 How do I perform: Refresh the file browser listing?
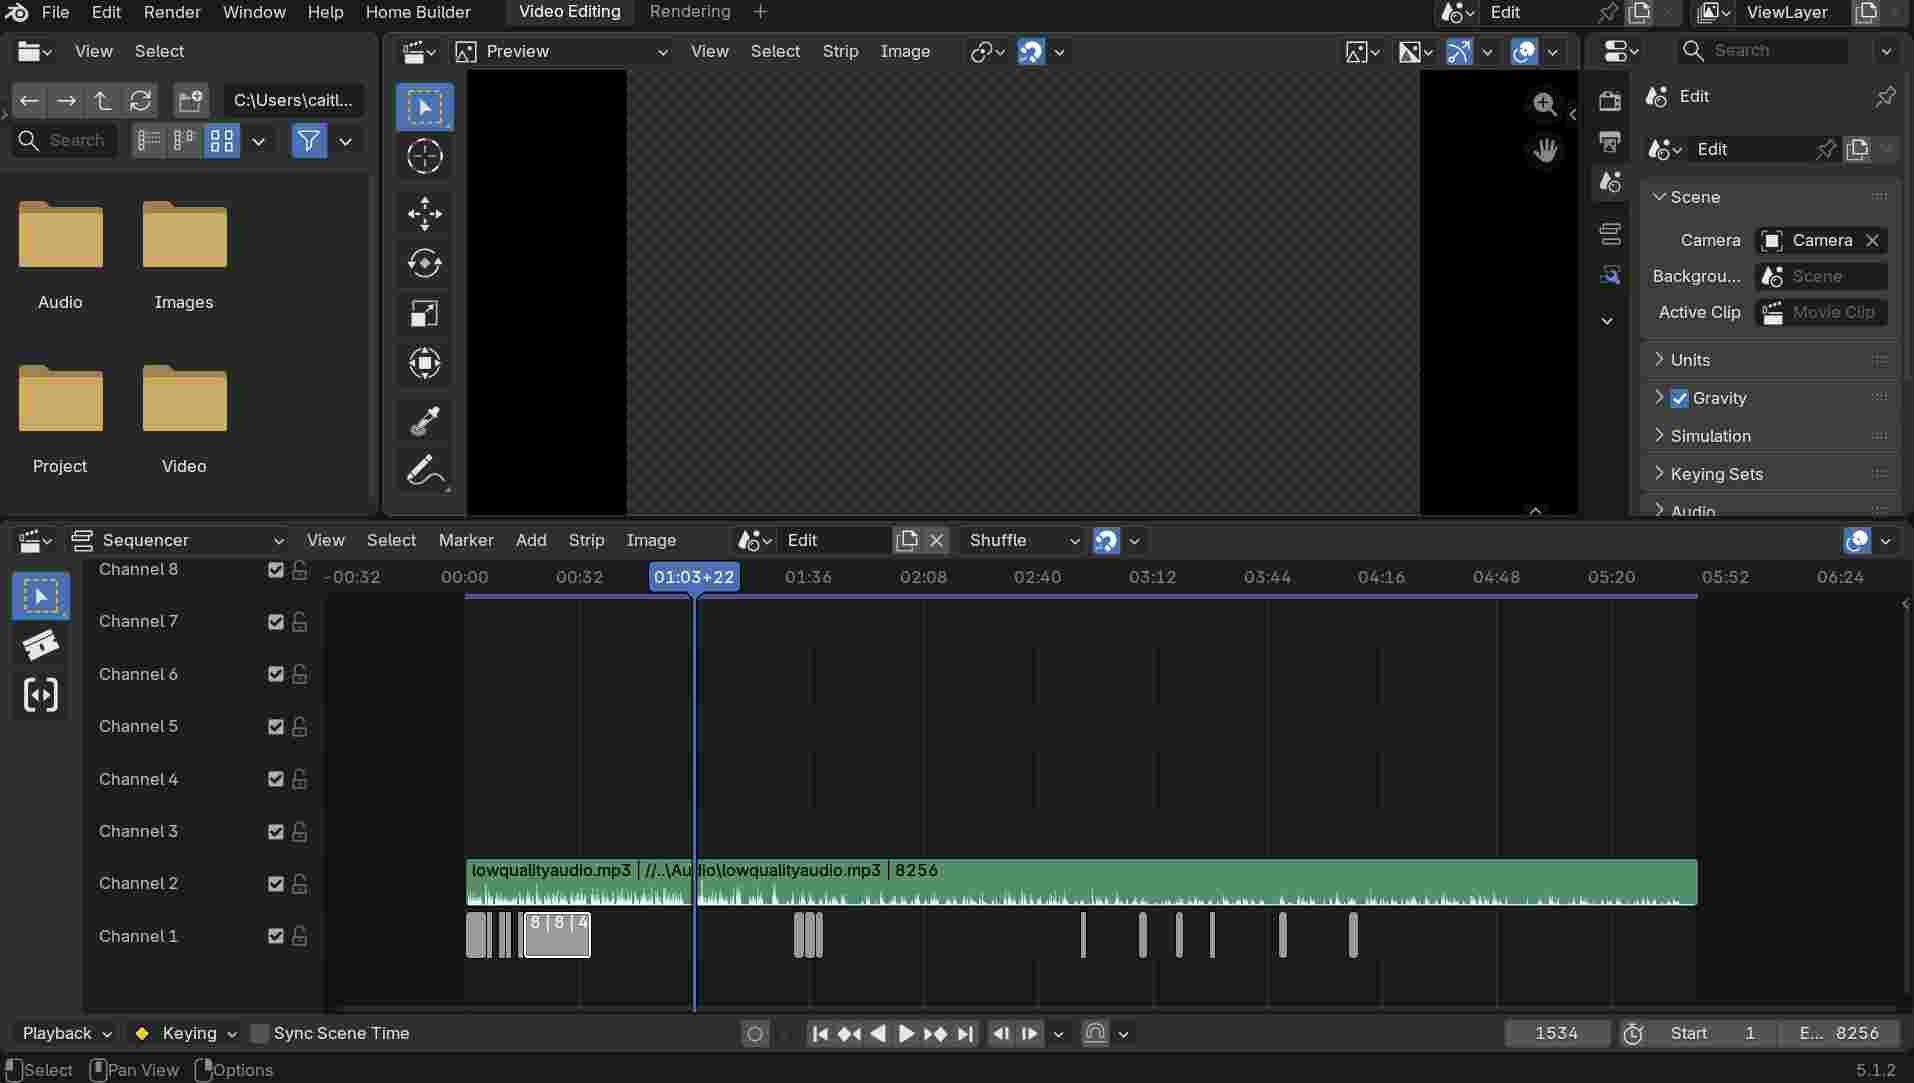pyautogui.click(x=140, y=100)
